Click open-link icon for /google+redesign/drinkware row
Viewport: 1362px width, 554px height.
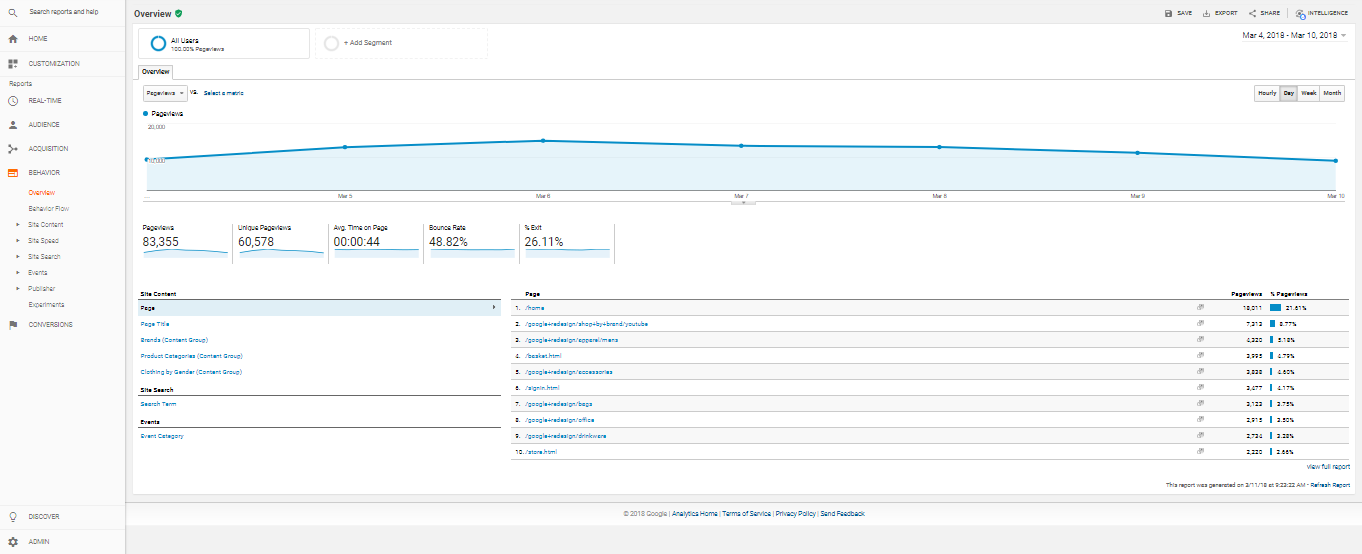[x=1200, y=436]
